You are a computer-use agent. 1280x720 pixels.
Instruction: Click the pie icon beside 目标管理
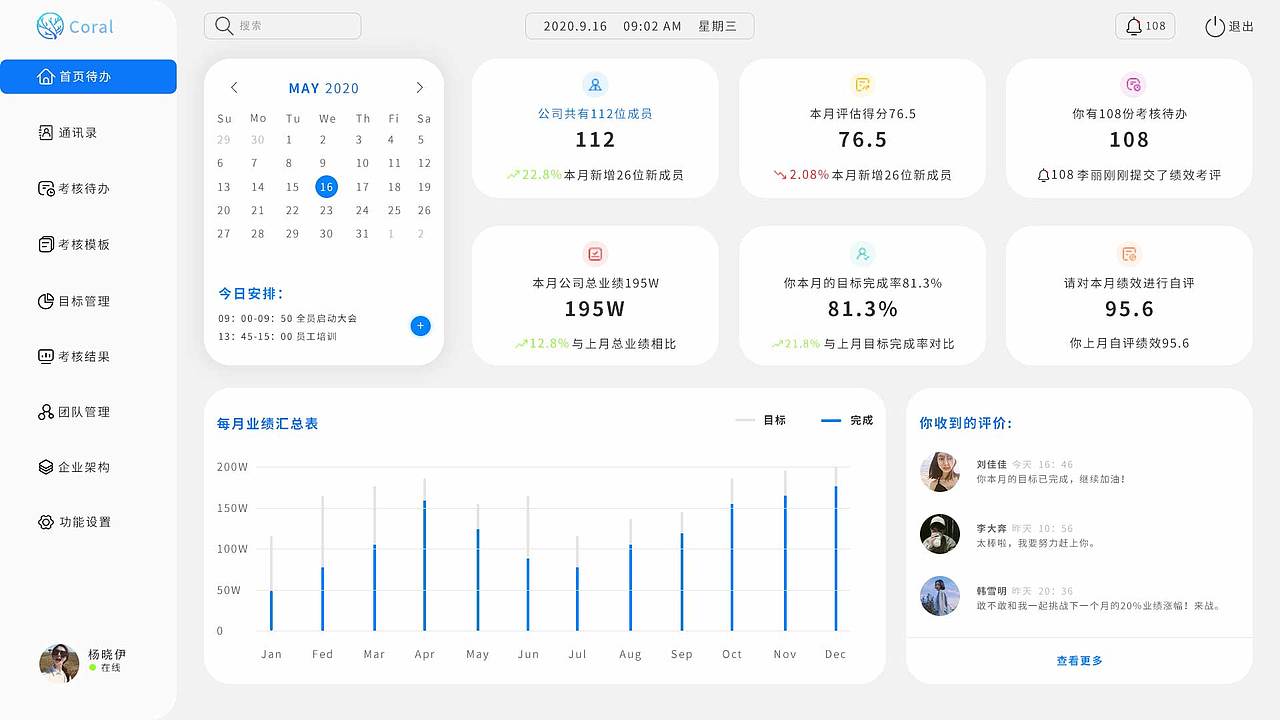(45, 301)
